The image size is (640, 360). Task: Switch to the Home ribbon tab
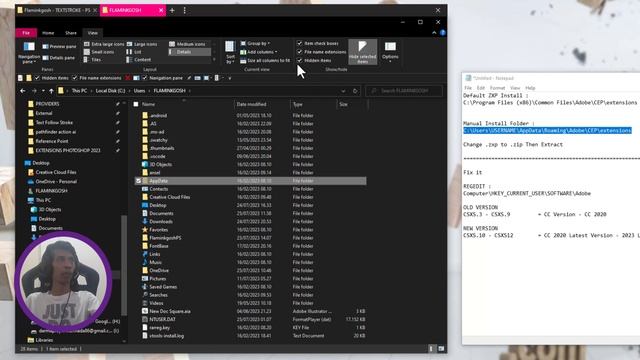[48, 33]
